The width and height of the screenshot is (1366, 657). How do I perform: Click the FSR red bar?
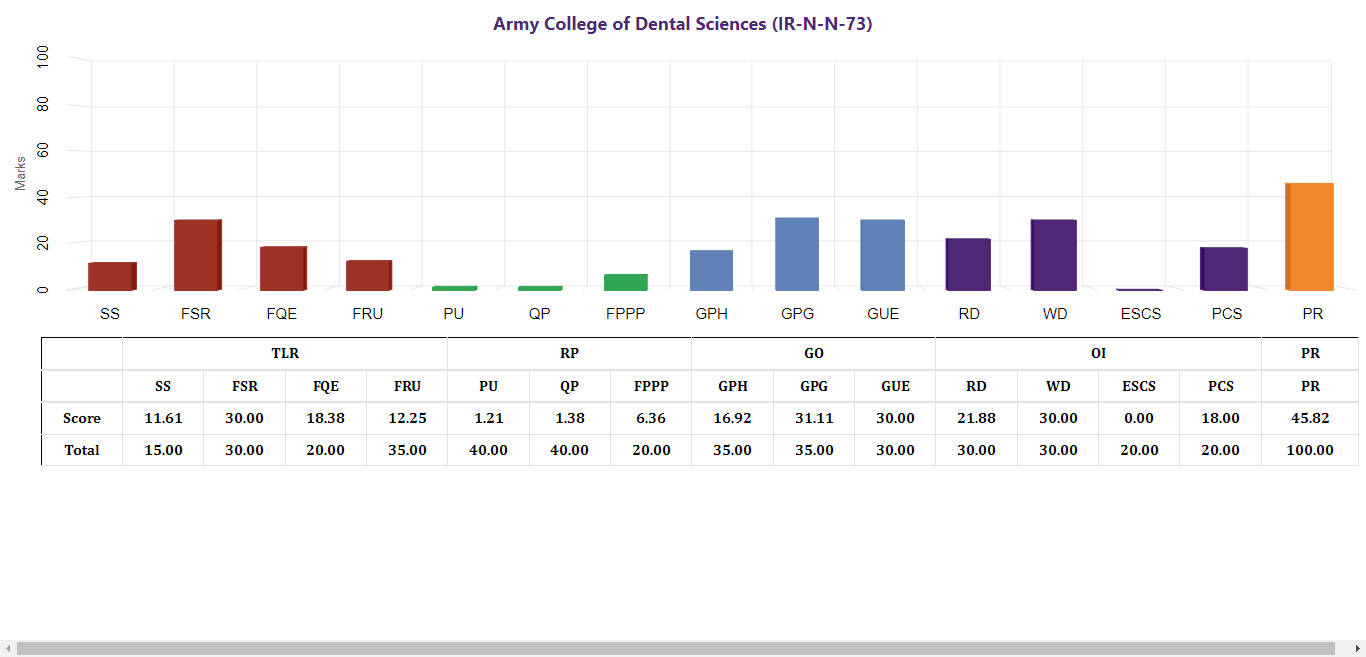coord(197,255)
